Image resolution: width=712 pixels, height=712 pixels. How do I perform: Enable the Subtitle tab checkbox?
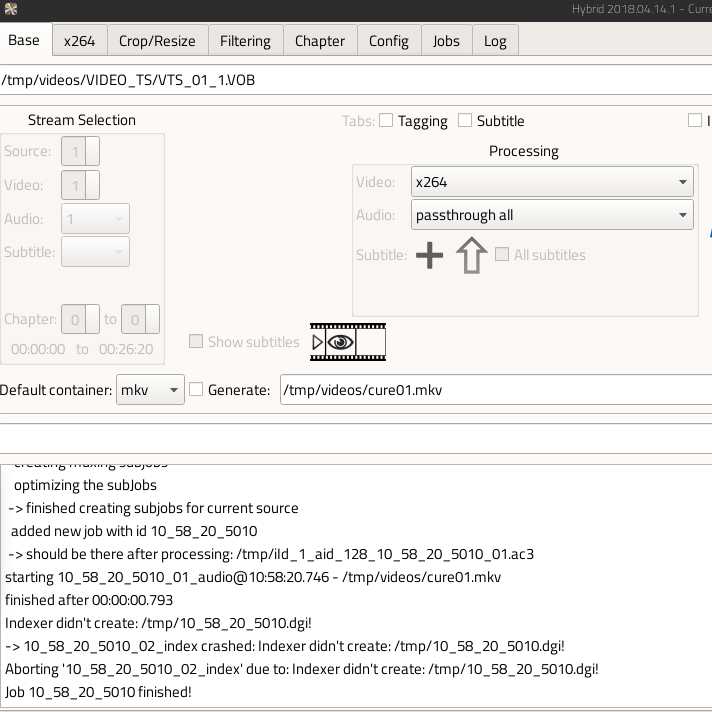click(465, 121)
